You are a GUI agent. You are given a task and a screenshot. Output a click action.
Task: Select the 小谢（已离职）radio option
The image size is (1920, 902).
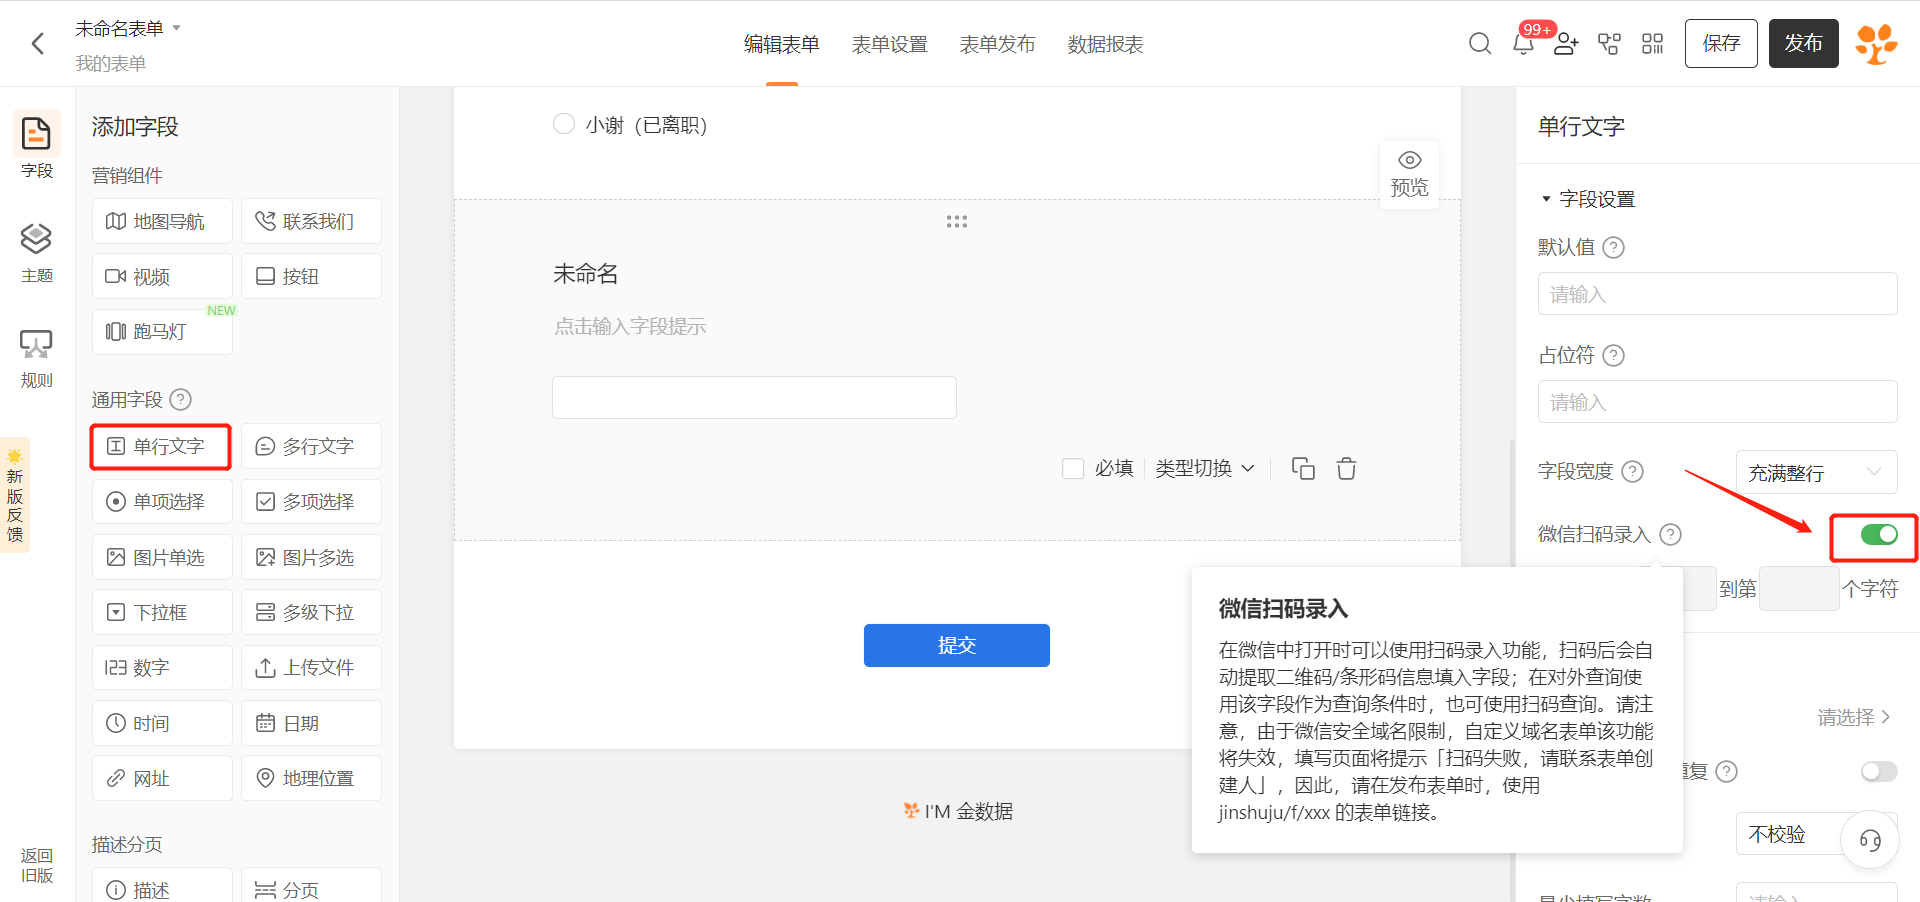pyautogui.click(x=564, y=124)
